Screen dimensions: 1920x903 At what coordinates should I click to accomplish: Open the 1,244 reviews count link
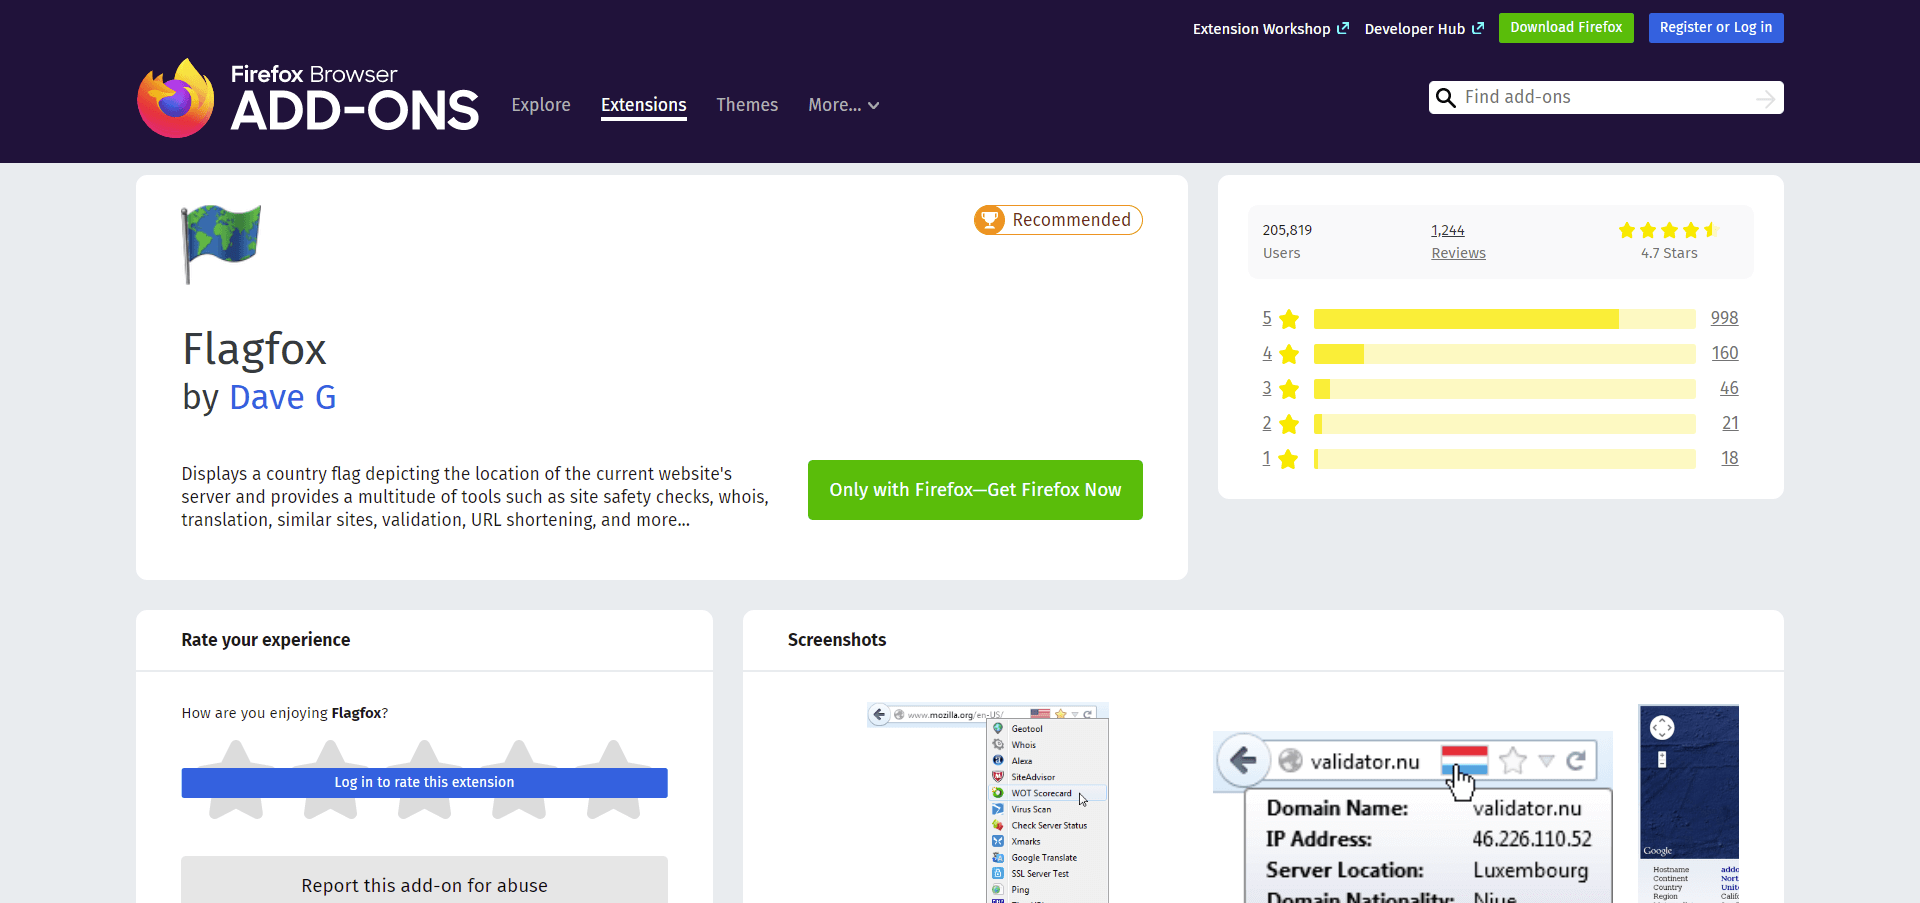[1447, 231]
